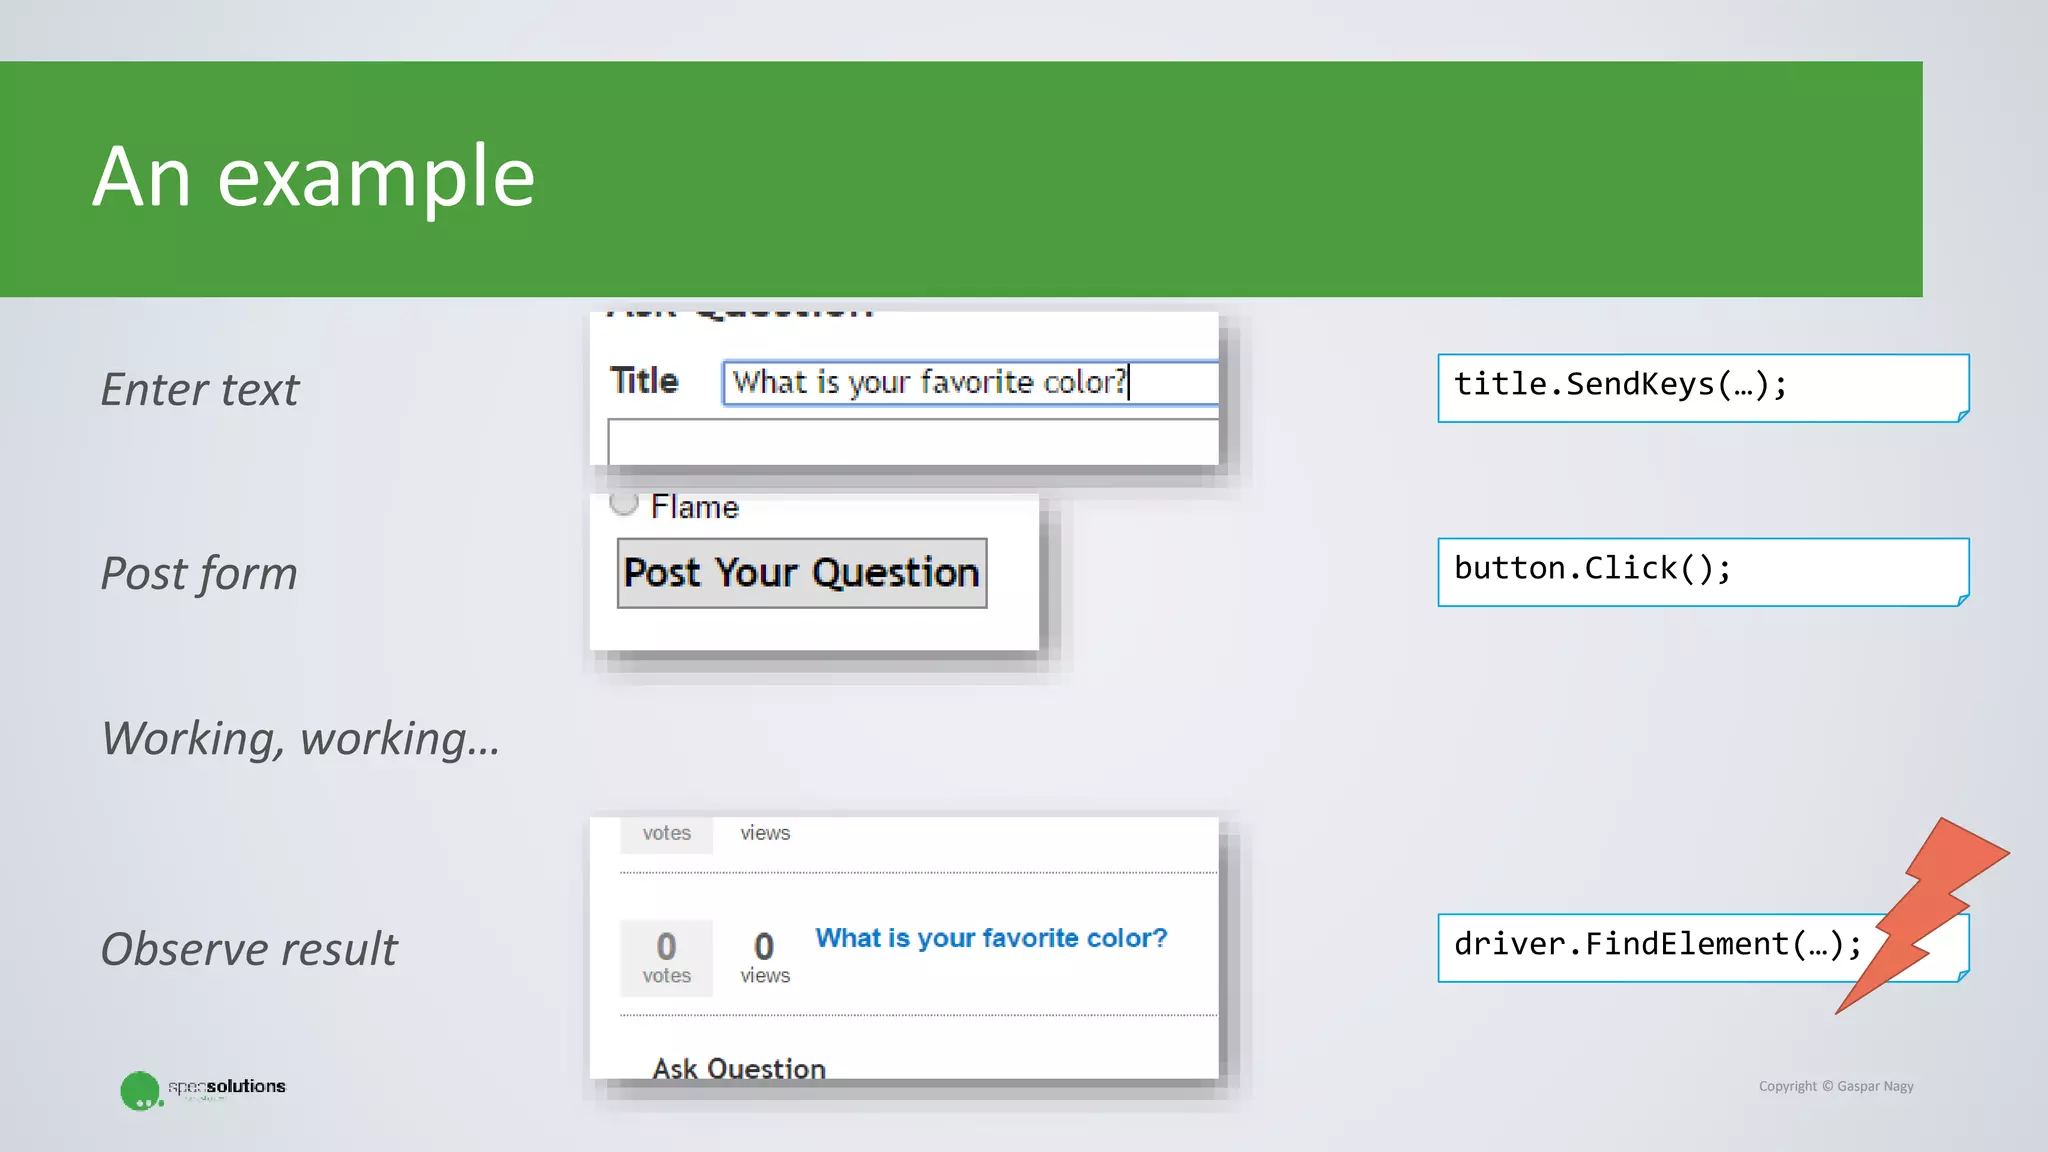Click the 'An example' slide title
2048x1152 pixels.
coord(314,177)
